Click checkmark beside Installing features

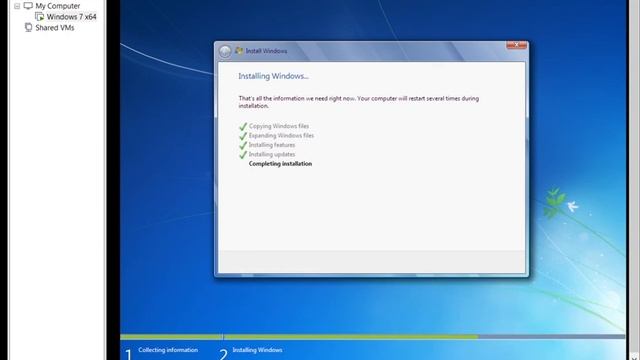pyautogui.click(x=243, y=145)
